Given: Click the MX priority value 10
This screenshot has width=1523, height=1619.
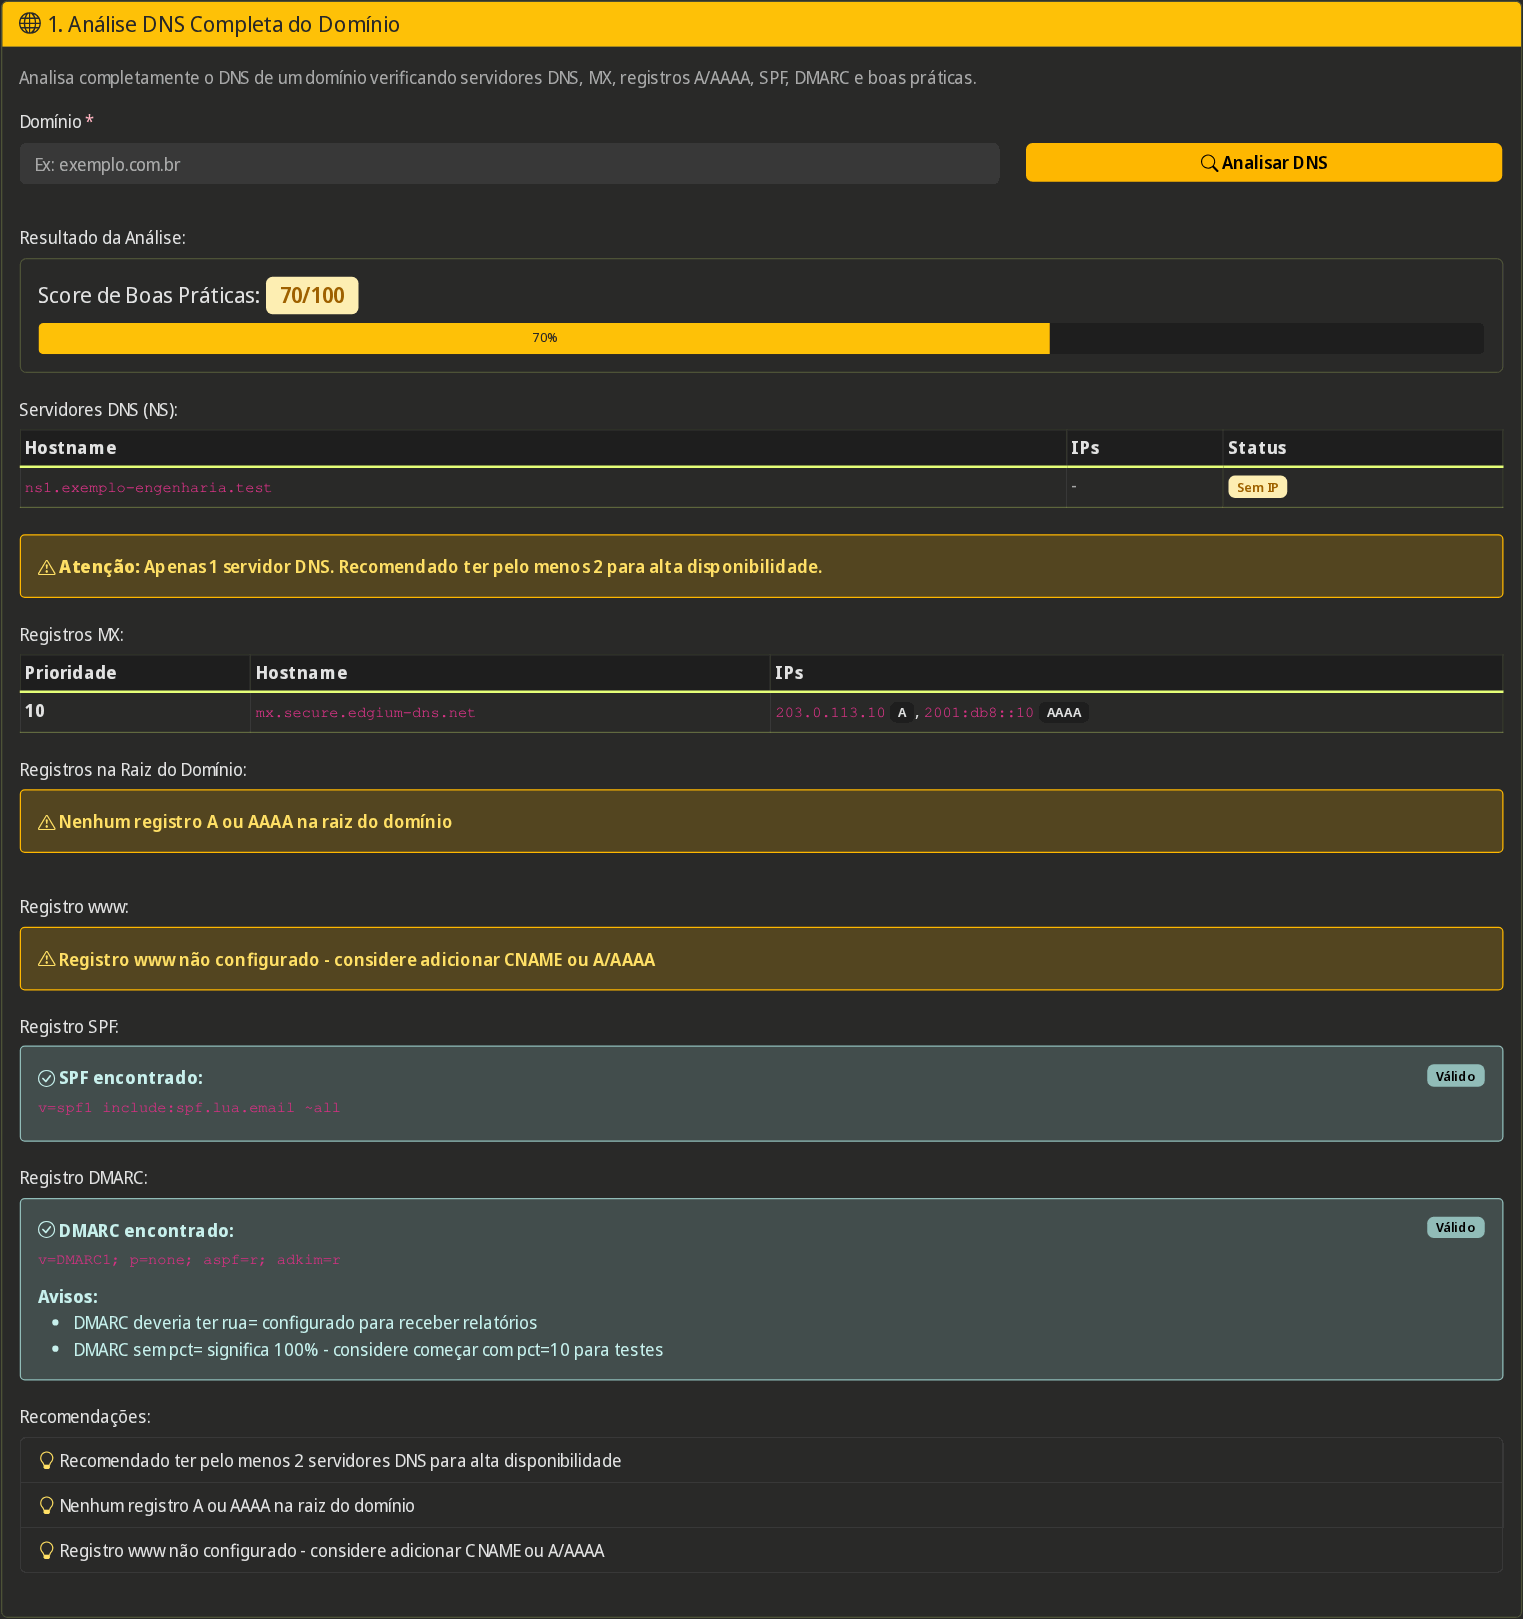Looking at the screenshot, I should [35, 711].
